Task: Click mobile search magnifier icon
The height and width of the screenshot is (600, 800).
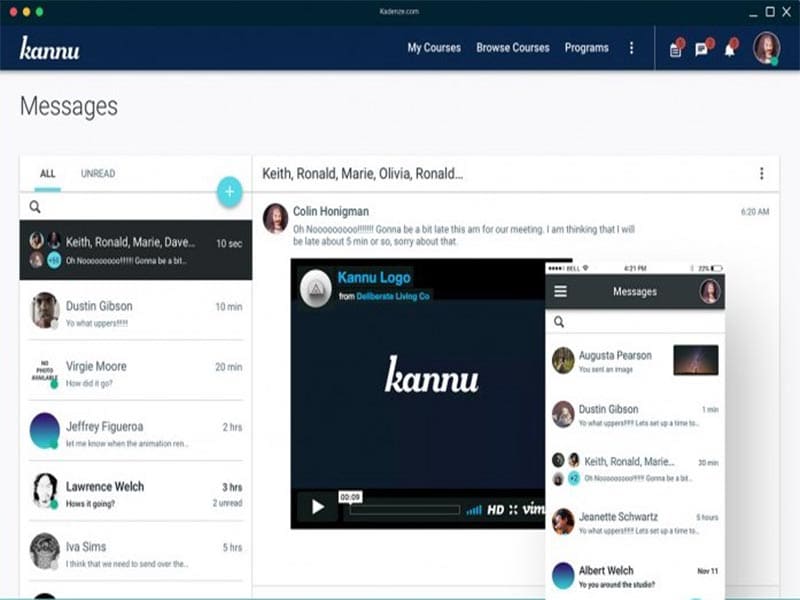Action: click(559, 322)
